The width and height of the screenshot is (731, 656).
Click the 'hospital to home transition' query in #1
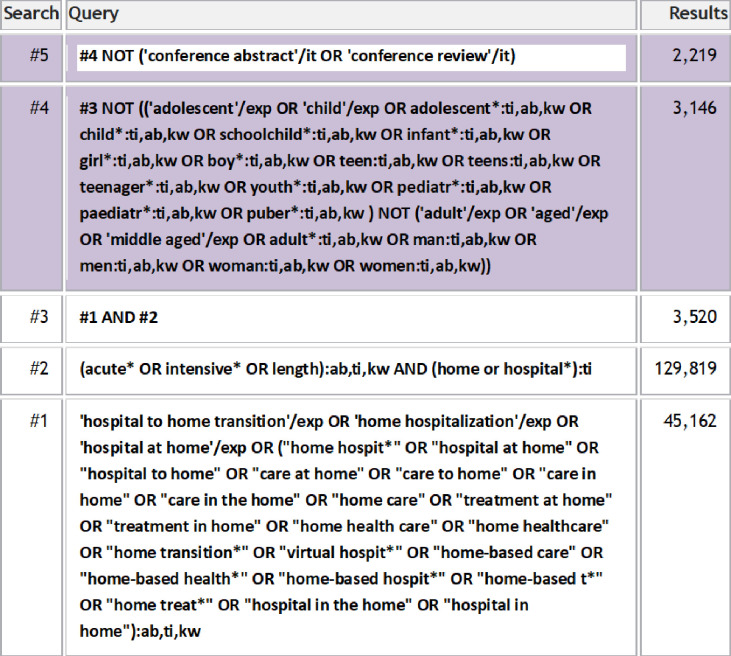[345, 526]
